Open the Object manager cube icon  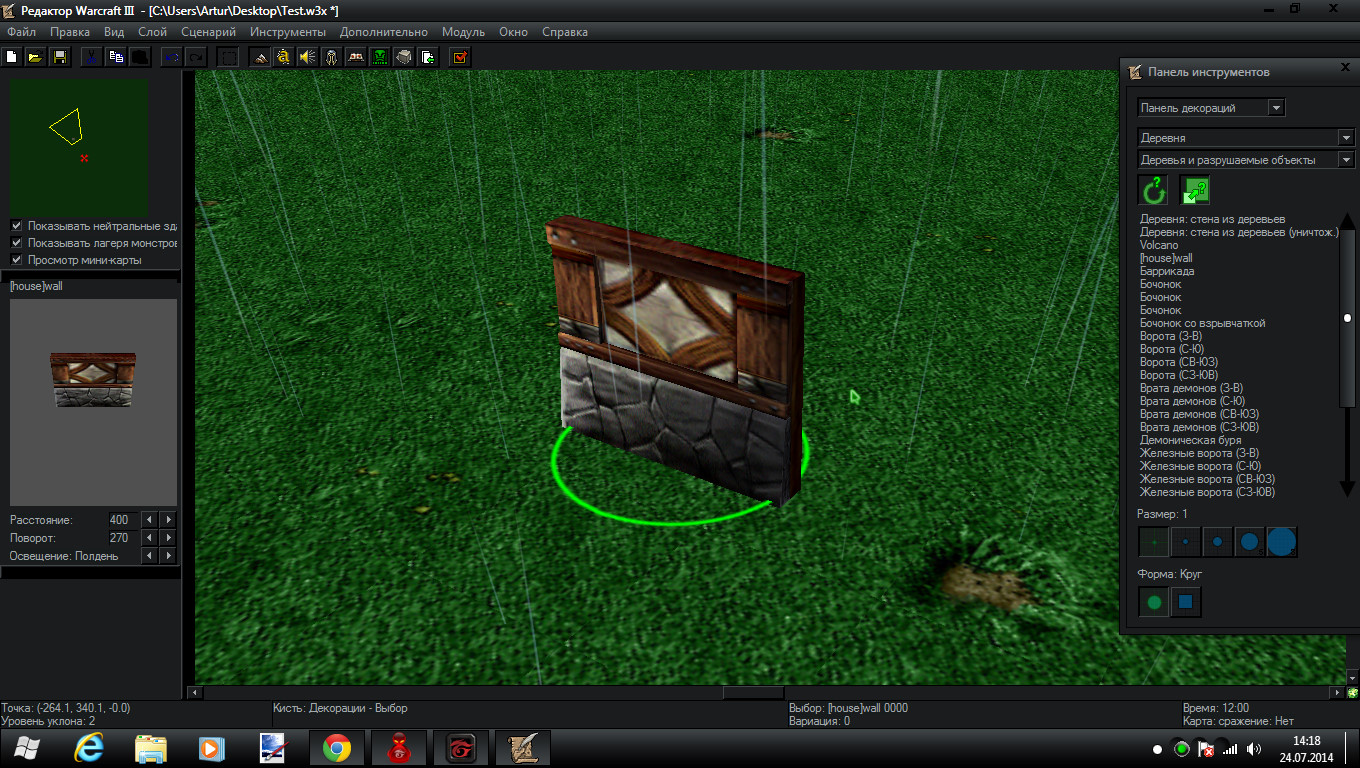tap(404, 57)
